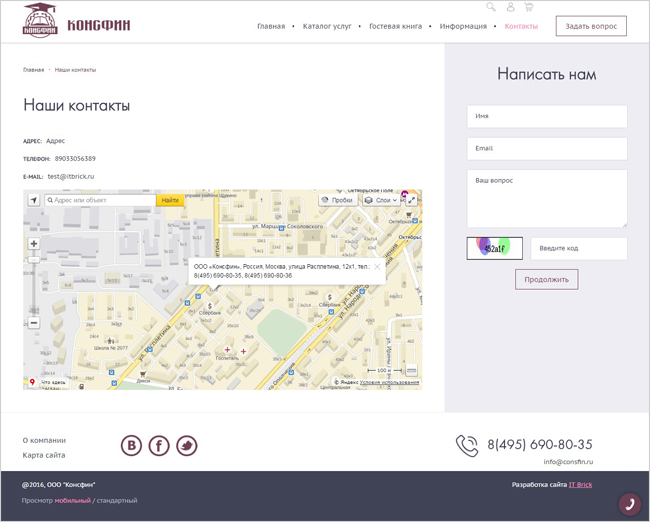Click the captcha image 452a1f
Screen dimensions: 650x522
[x=495, y=248]
